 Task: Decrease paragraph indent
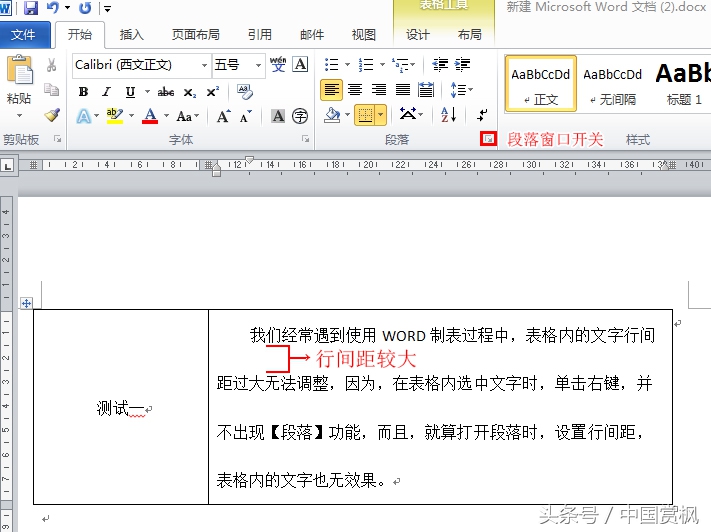pos(440,65)
